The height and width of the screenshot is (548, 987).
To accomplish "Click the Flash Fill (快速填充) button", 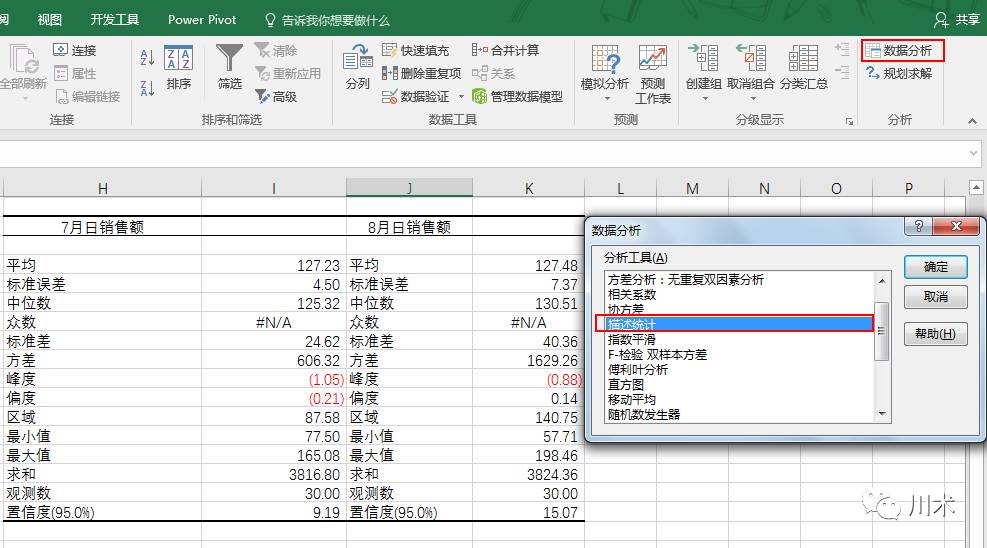I will [416, 50].
